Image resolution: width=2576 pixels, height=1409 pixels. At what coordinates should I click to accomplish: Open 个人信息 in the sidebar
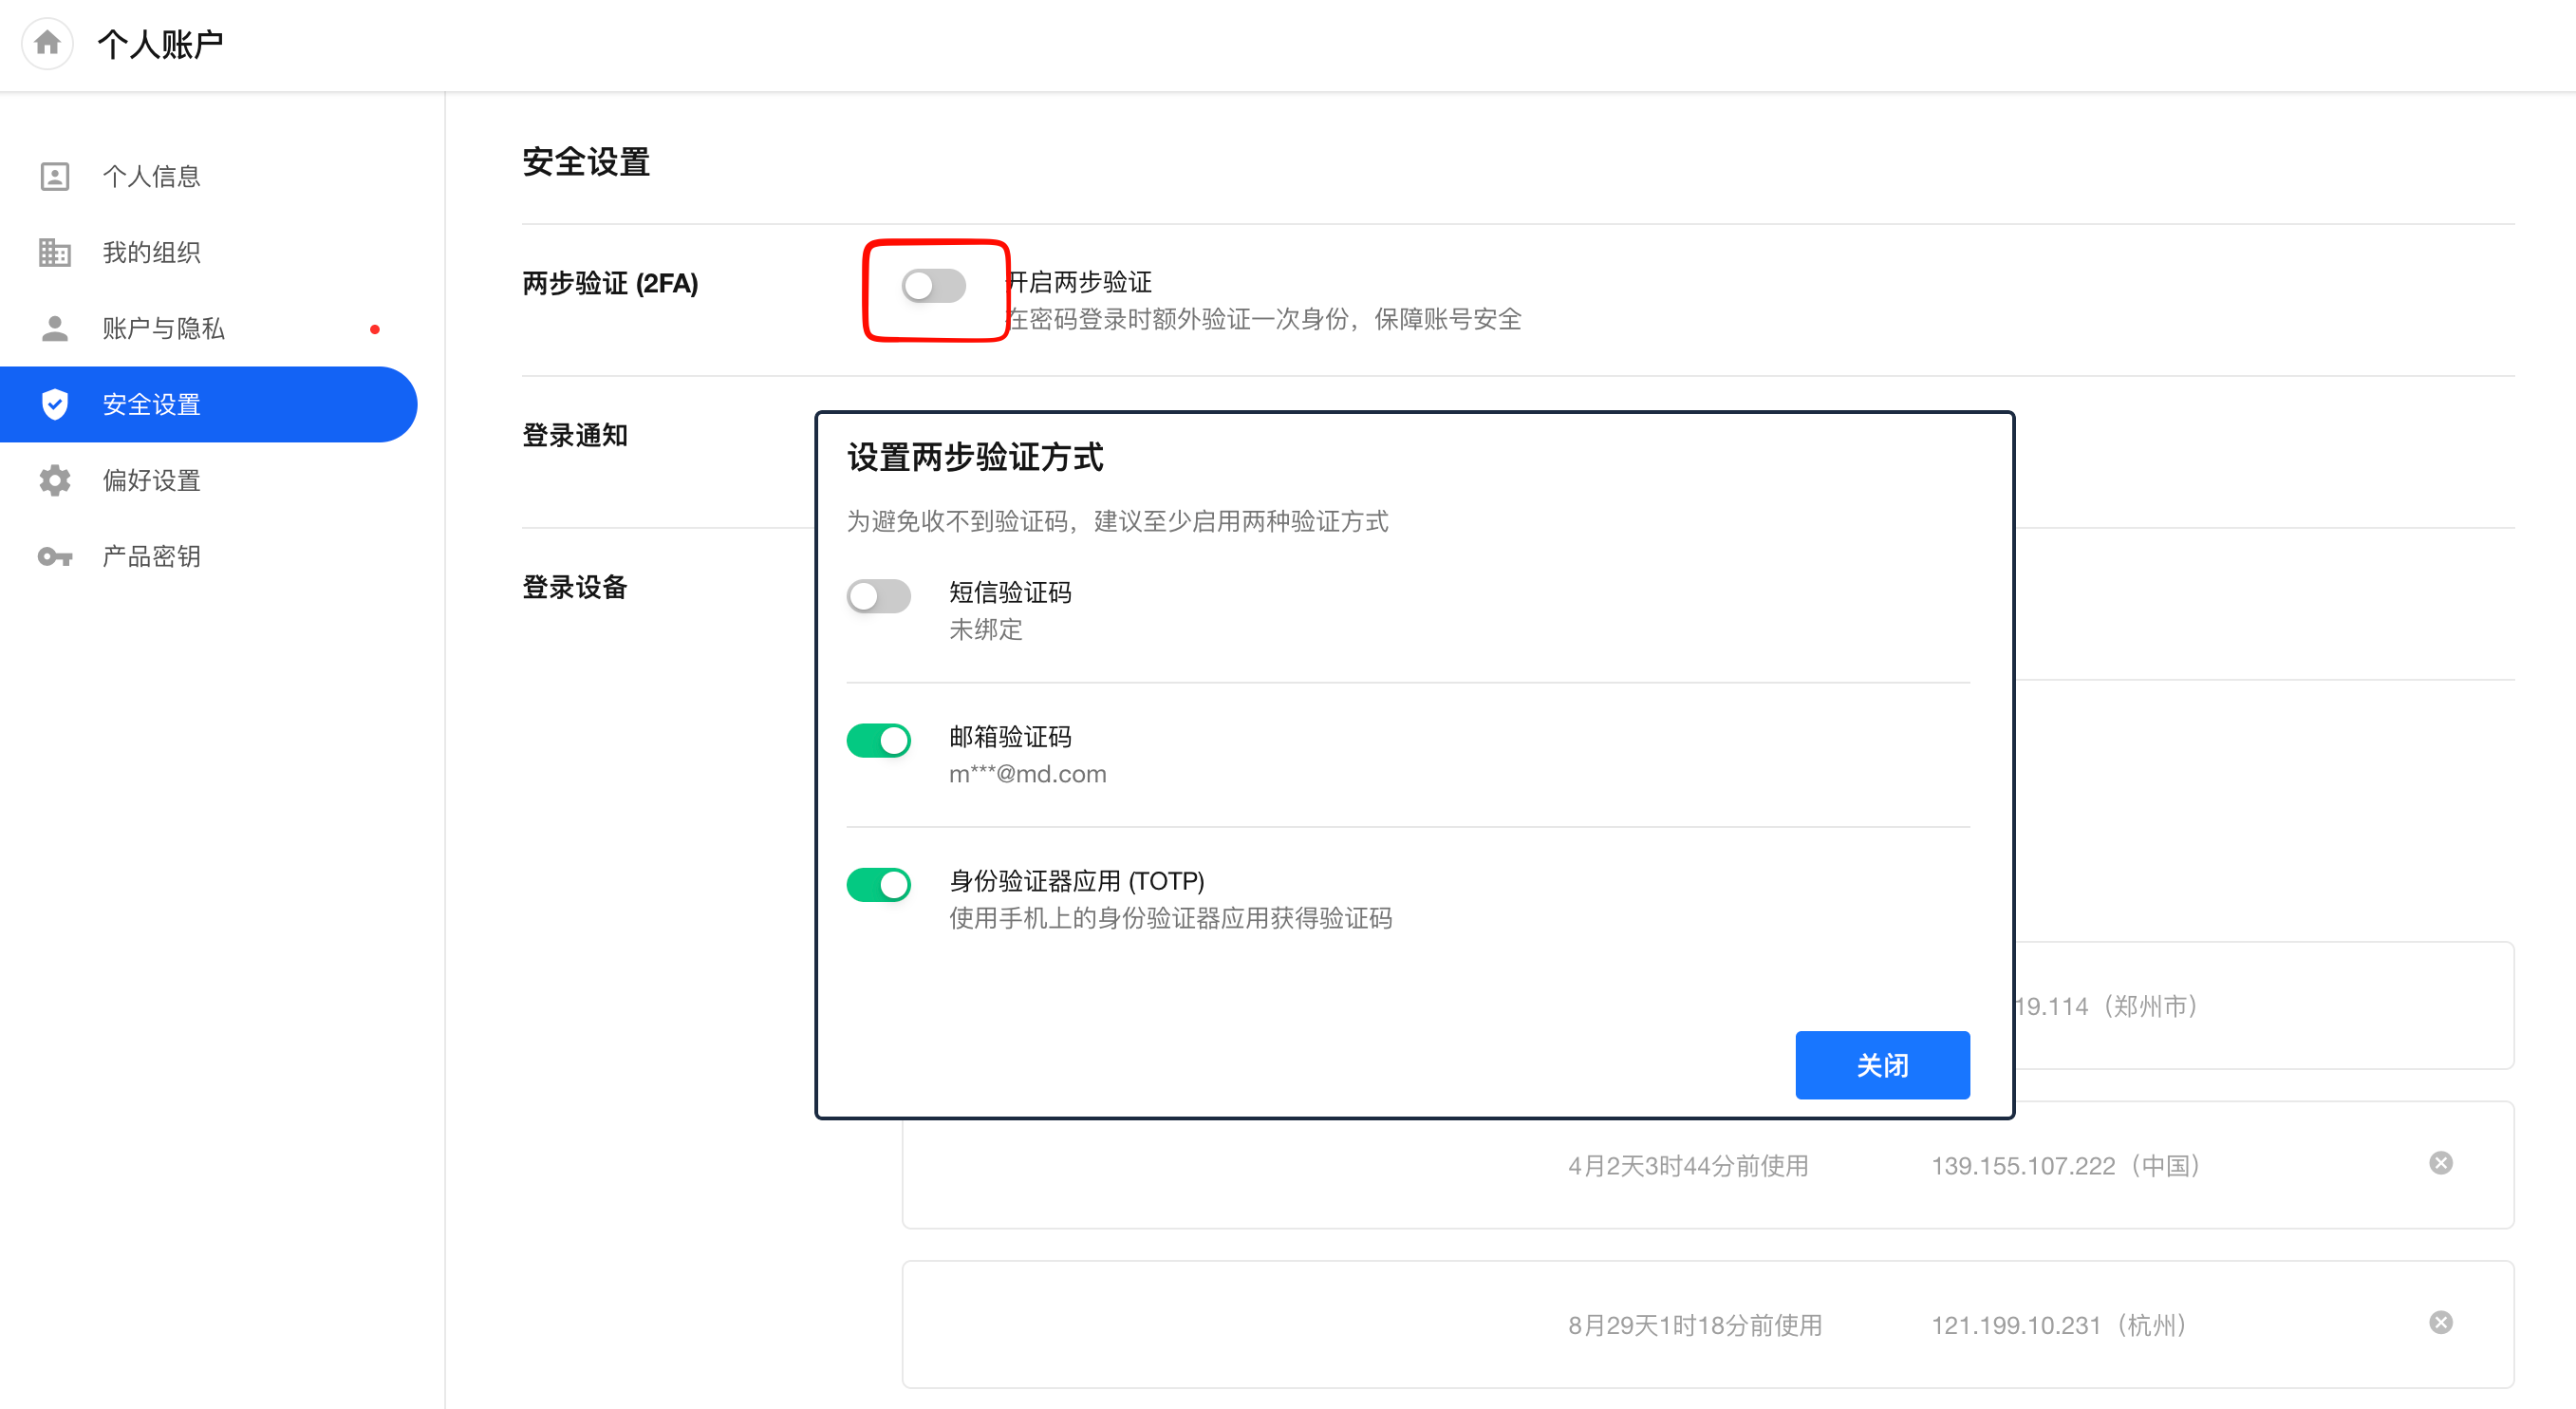pyautogui.click(x=151, y=176)
